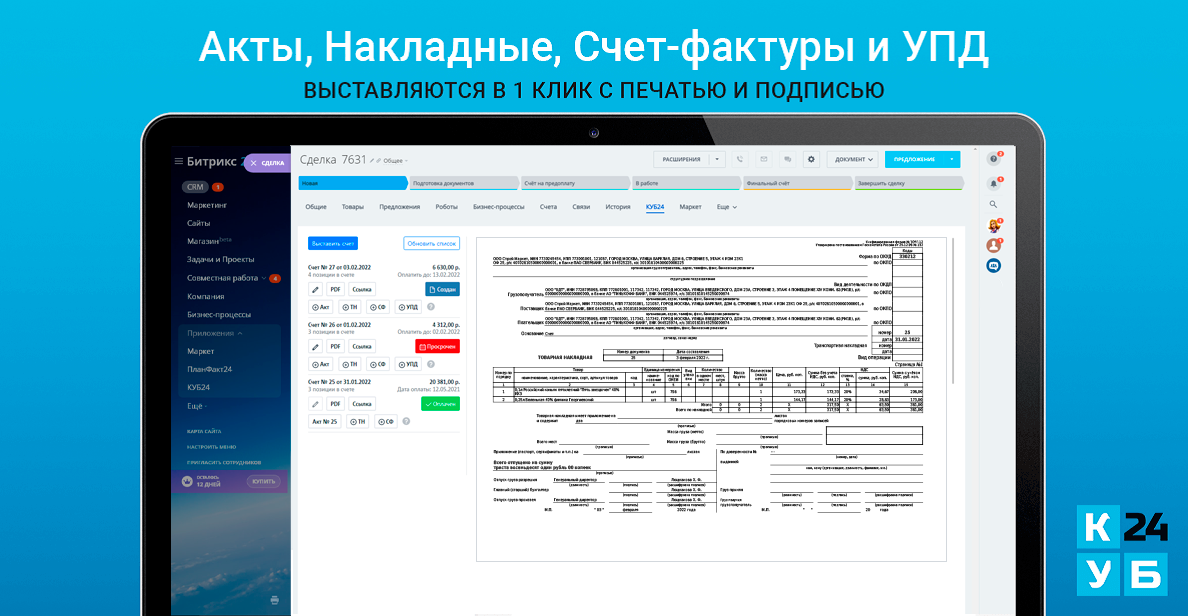Open the help hint for invoice № 27

431,307
